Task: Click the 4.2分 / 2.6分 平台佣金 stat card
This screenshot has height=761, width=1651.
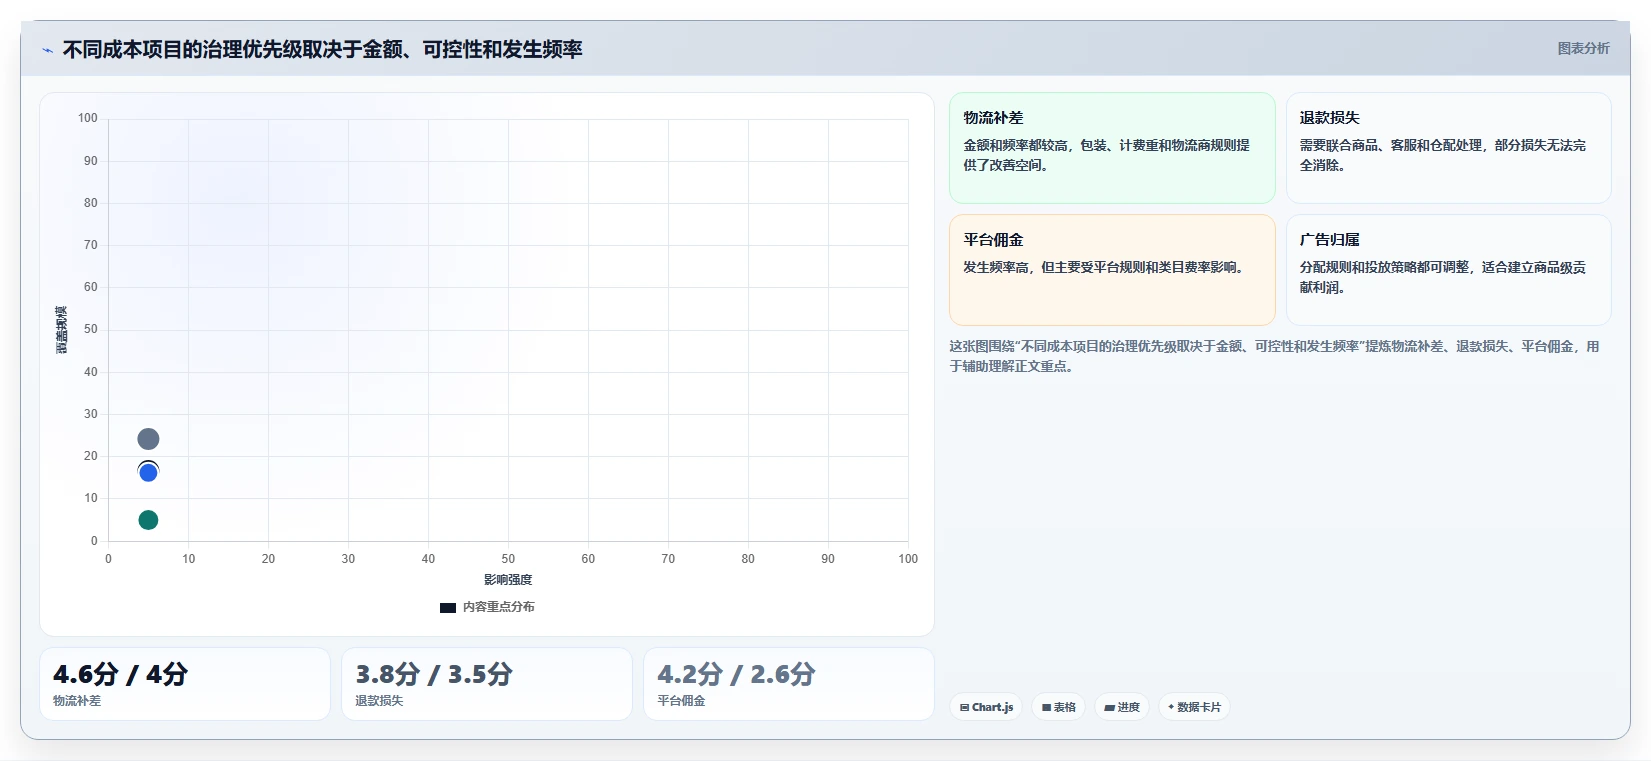Action: tap(789, 684)
